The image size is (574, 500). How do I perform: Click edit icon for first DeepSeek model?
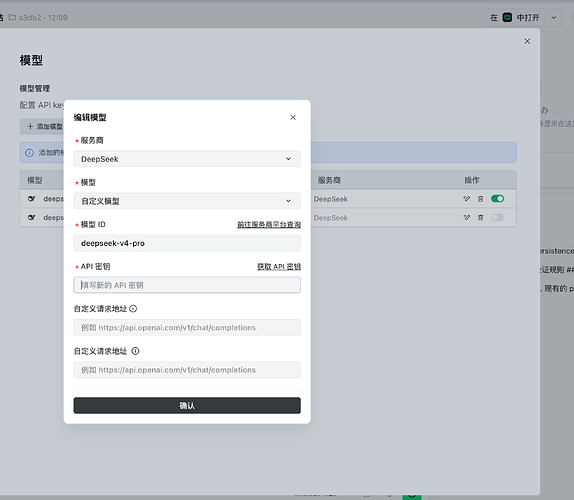[466, 199]
